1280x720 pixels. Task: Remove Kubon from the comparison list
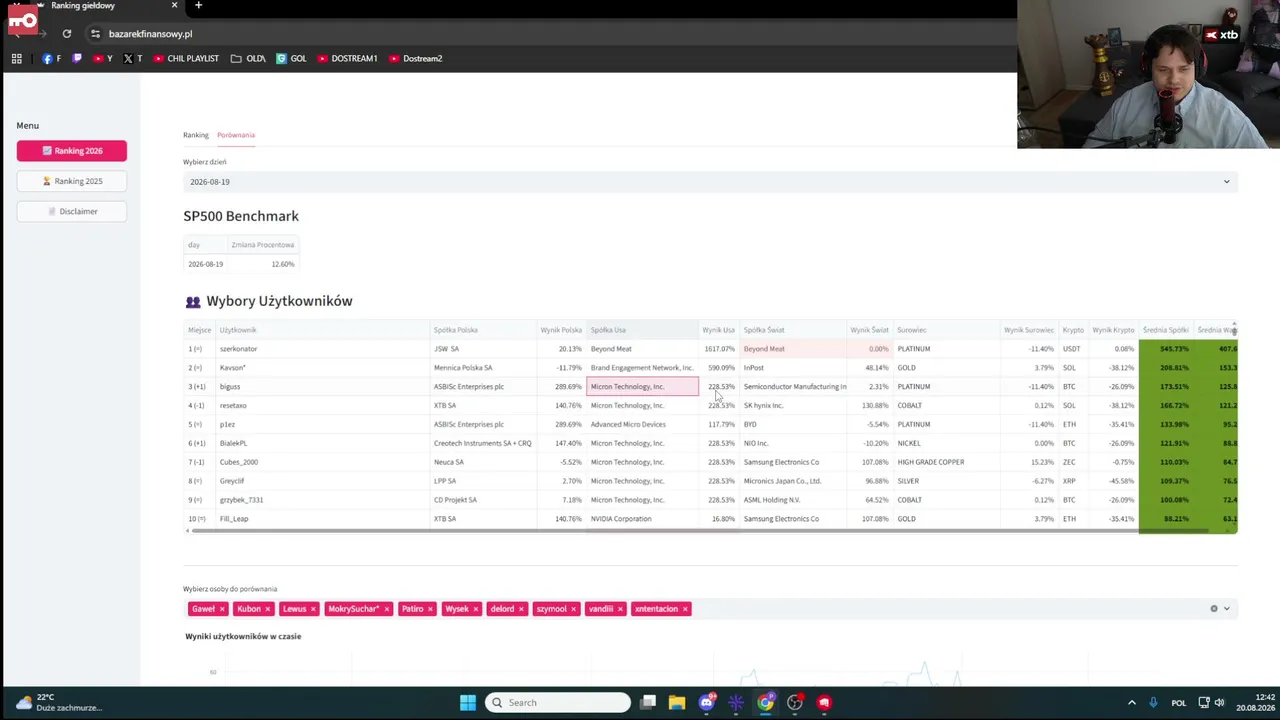(x=268, y=609)
